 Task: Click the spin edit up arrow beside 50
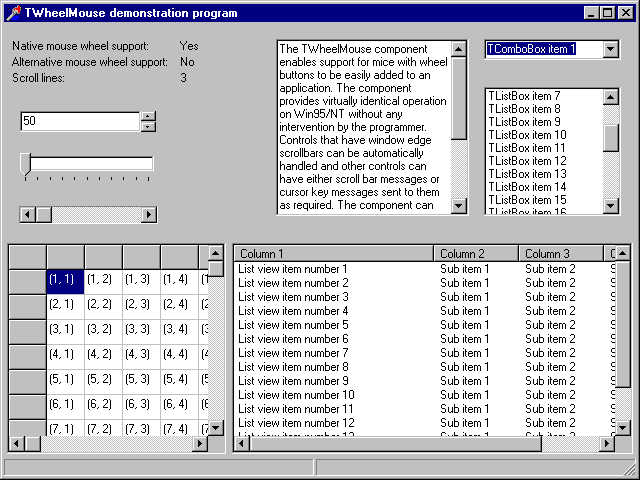click(x=148, y=116)
